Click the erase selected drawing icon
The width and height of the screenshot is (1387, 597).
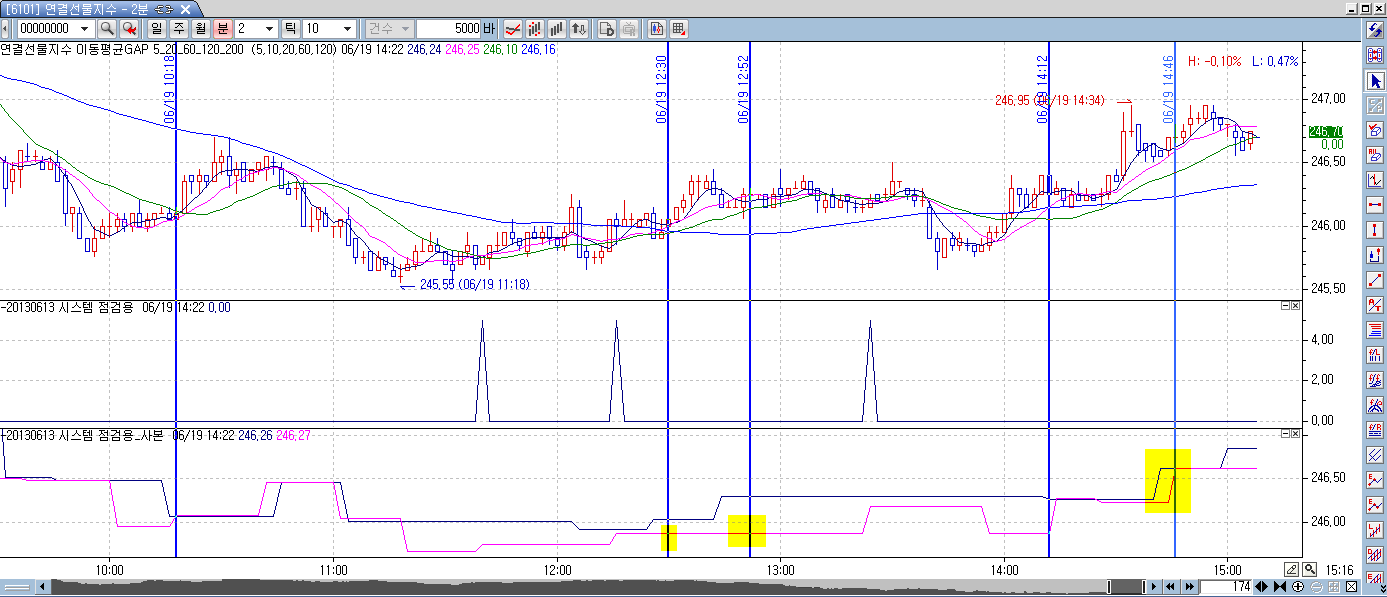click(1375, 130)
